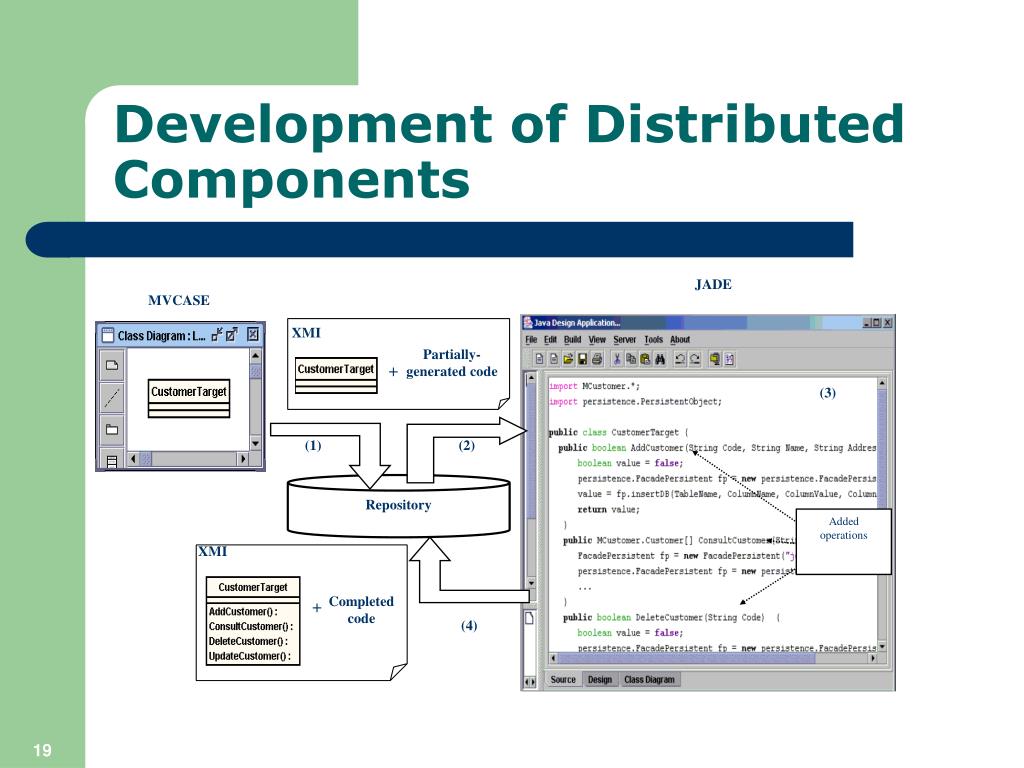The height and width of the screenshot is (768, 1024).
Task: Click the small page icon in JADE left gutter
Action: coord(530,618)
